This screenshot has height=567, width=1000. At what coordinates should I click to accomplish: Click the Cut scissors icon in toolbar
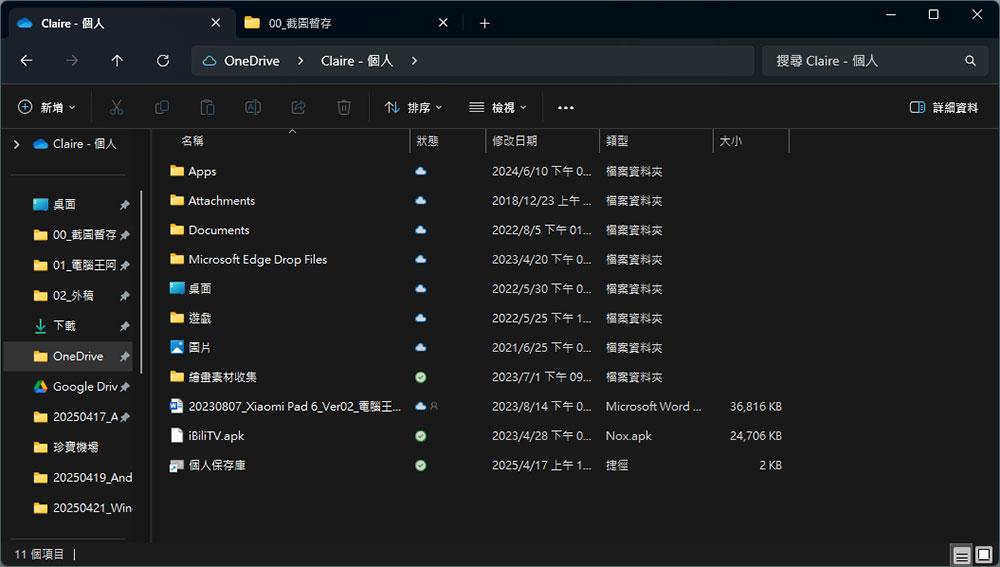pos(116,107)
